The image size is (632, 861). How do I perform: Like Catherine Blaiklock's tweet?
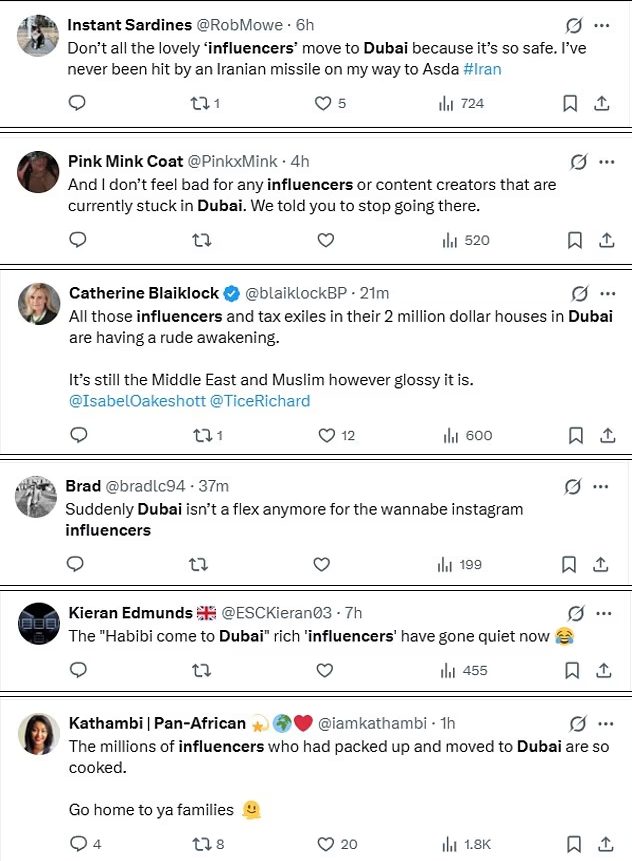click(326, 435)
